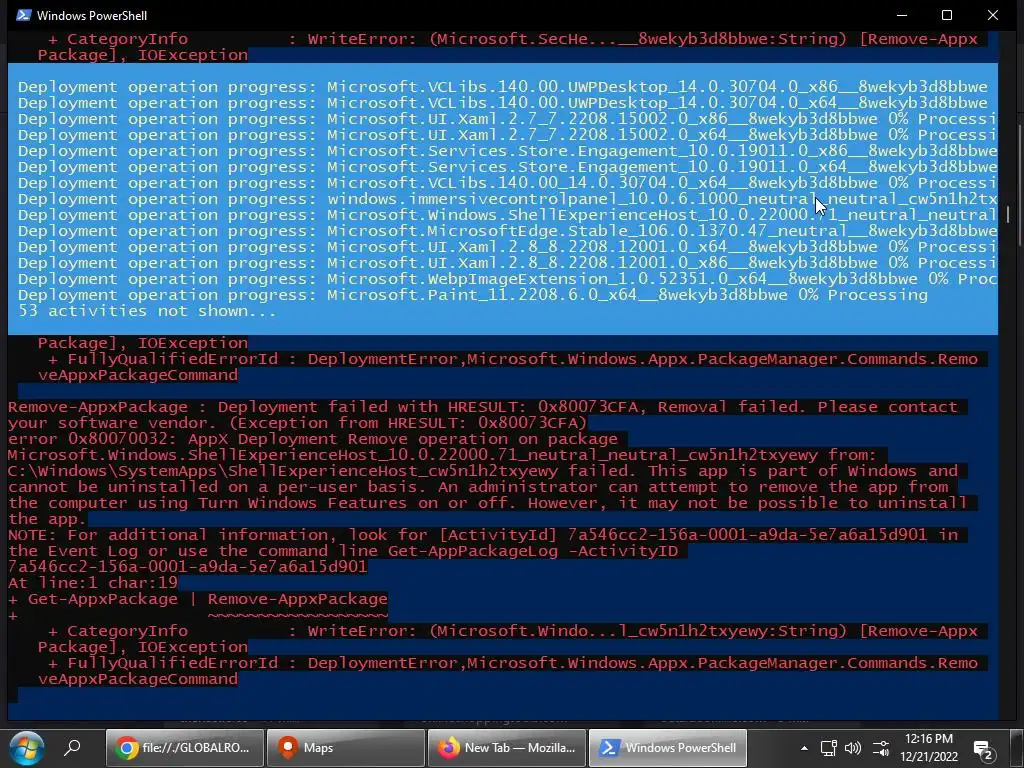Click the 'Windows PowerShell' title text
Viewport: 1024px width, 768px height.
click(92, 16)
